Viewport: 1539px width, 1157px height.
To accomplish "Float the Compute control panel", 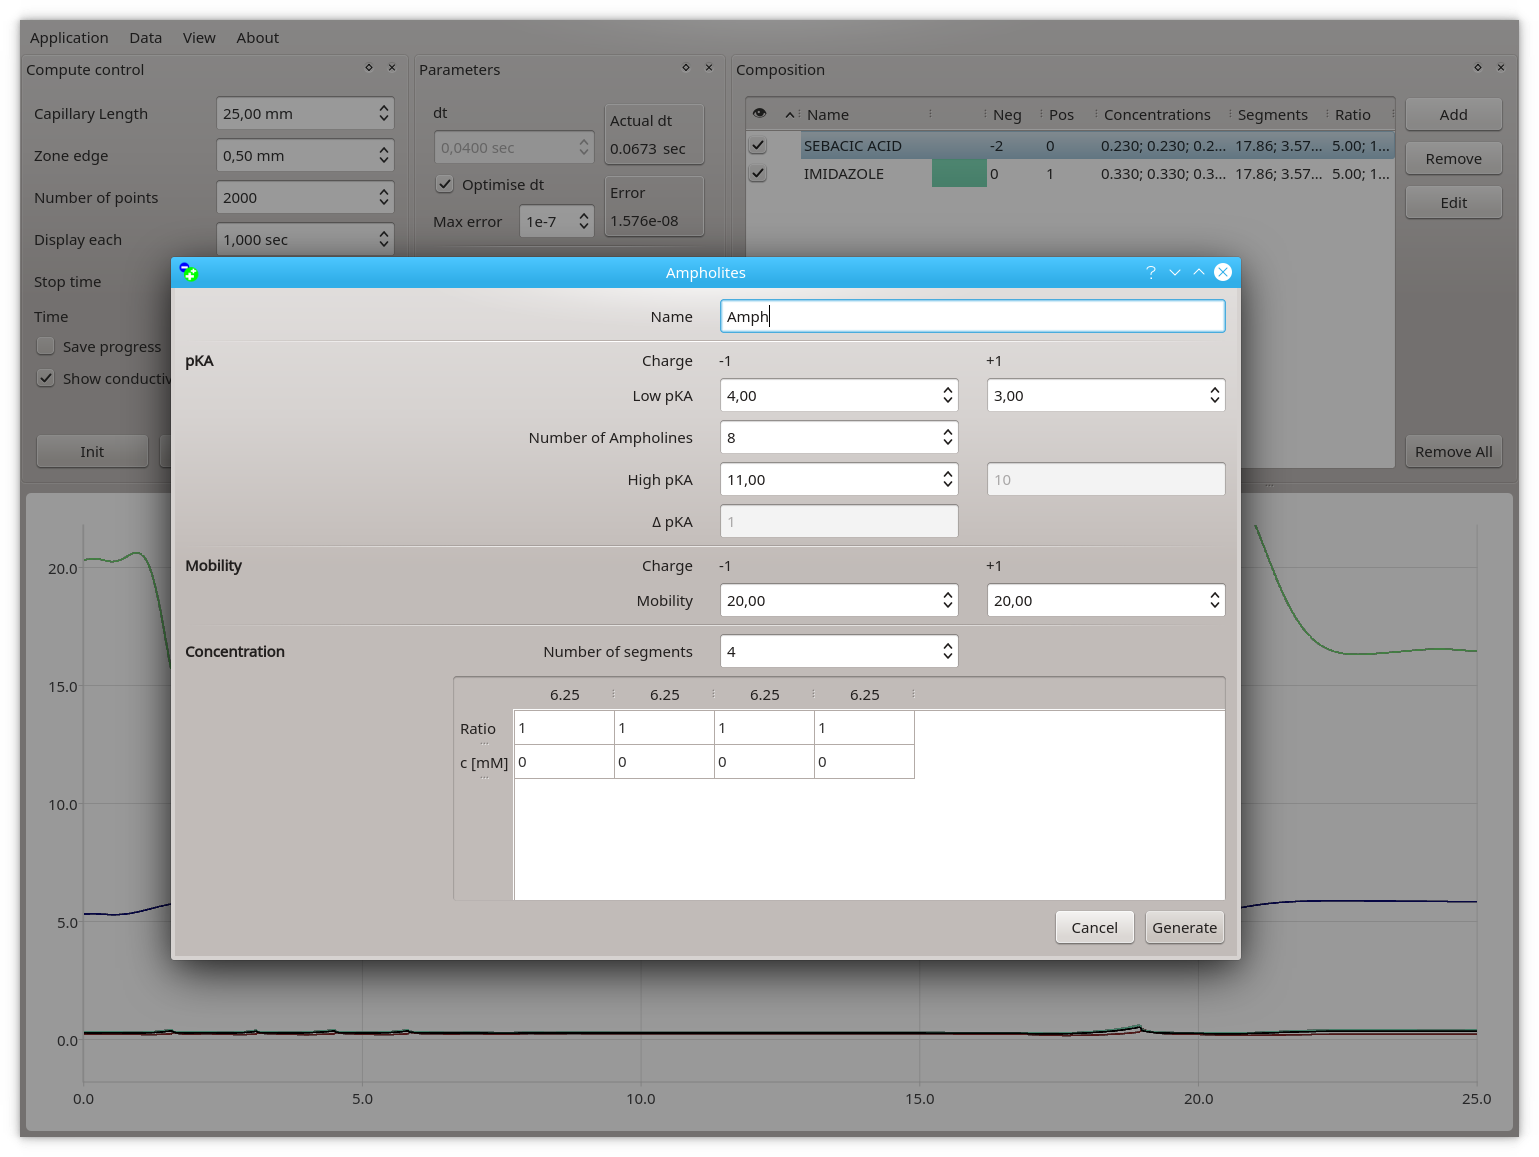I will pyautogui.click(x=369, y=68).
